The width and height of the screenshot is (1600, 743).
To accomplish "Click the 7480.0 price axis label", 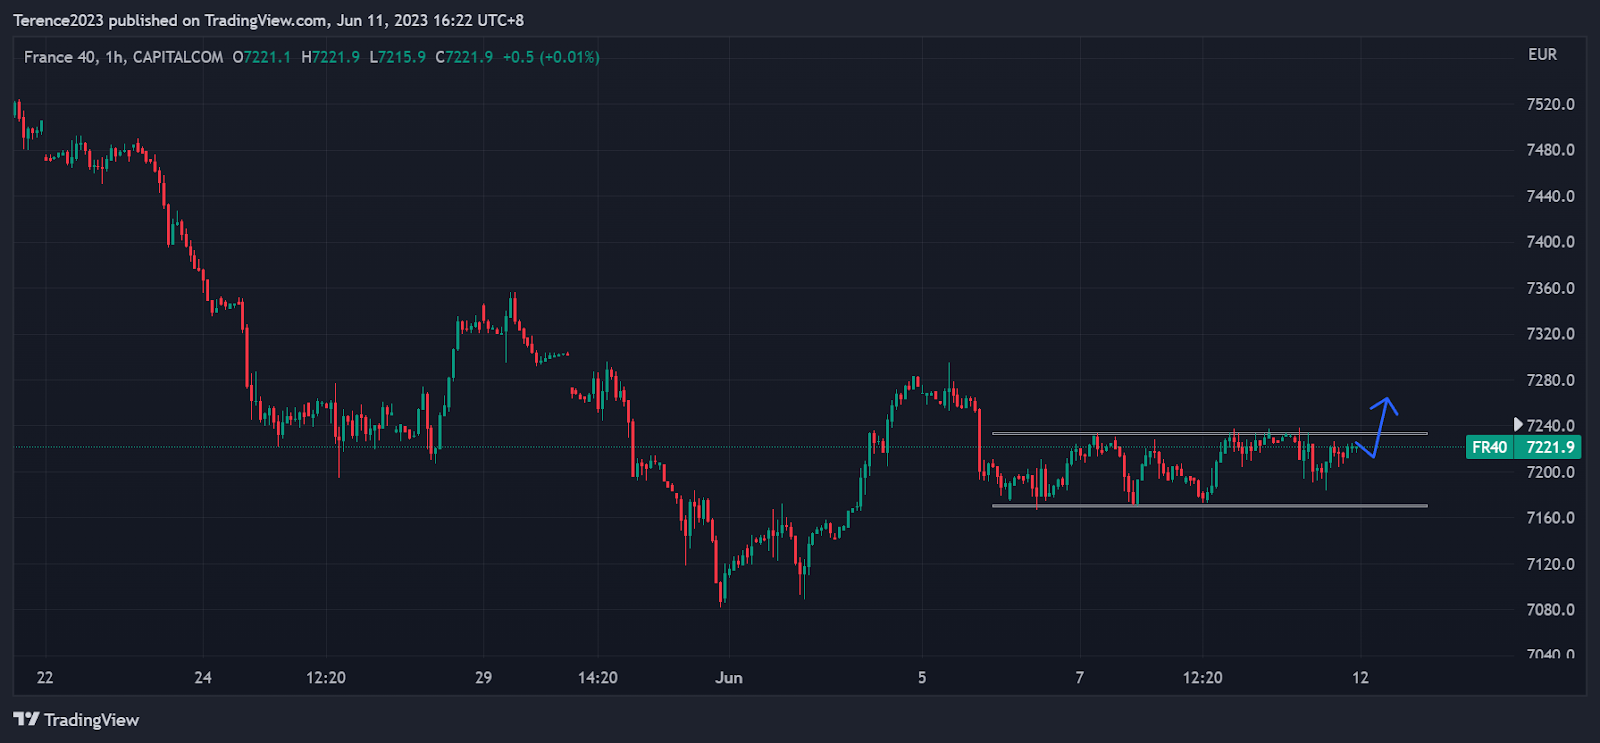I will coord(1550,150).
